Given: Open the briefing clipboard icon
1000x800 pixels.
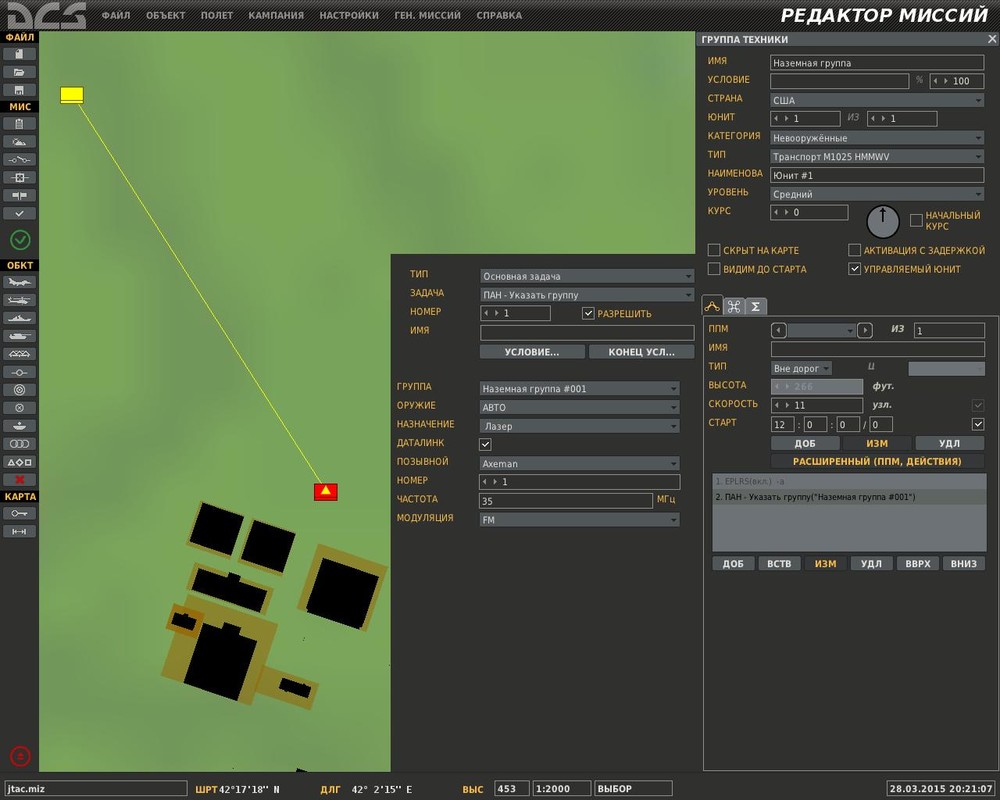Looking at the screenshot, I should [x=19, y=124].
